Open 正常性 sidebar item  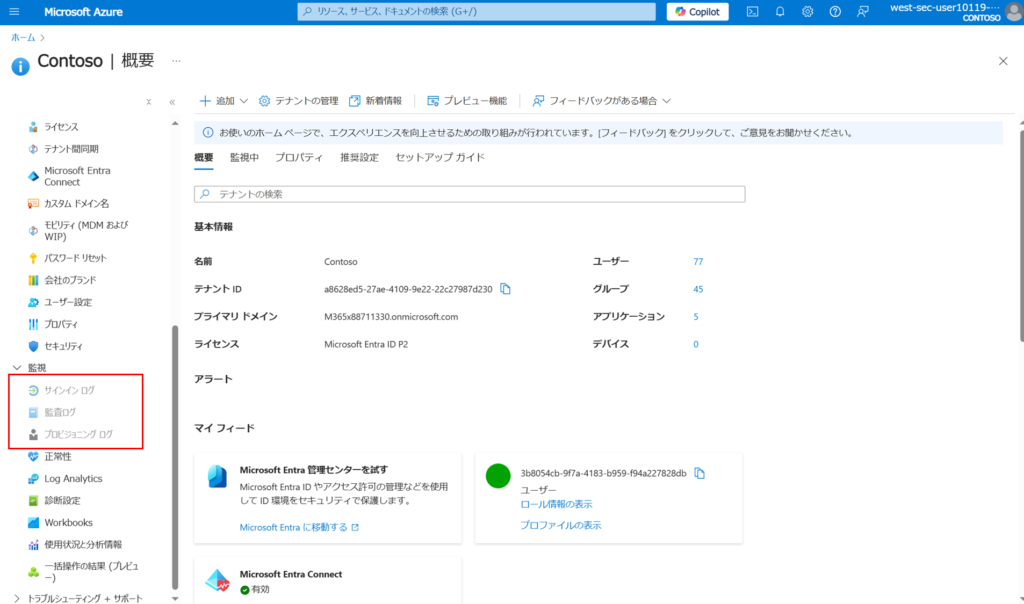pyautogui.click(x=58, y=456)
